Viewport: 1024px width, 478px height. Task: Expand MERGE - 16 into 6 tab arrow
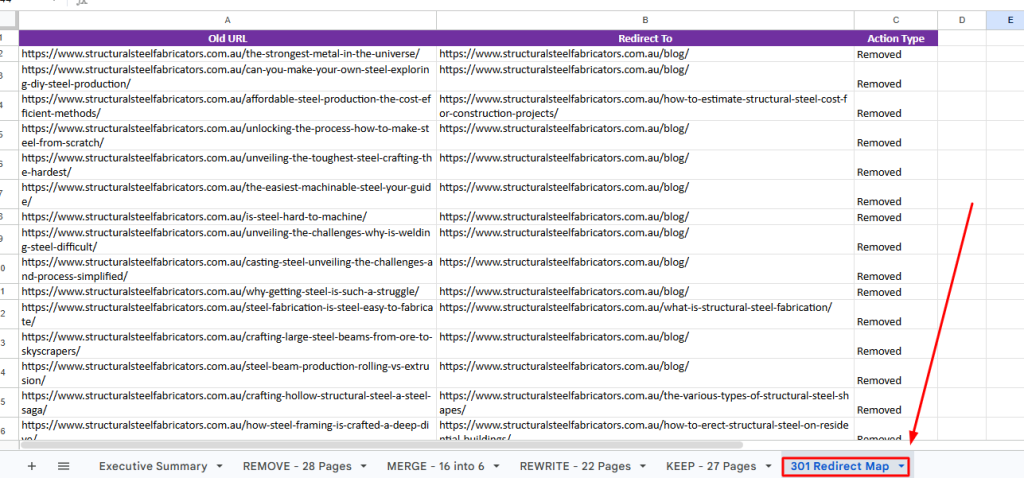(x=497, y=466)
